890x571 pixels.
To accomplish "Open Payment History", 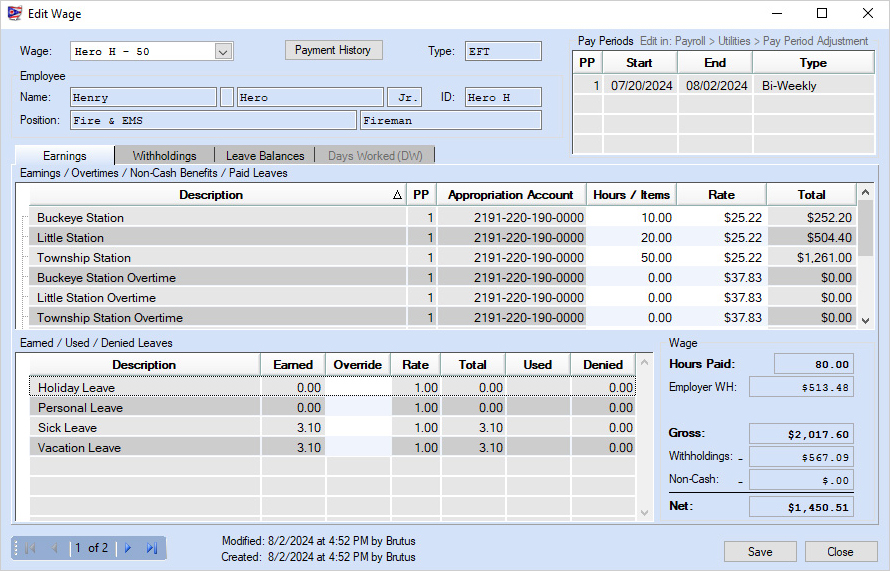I will click(x=332, y=50).
